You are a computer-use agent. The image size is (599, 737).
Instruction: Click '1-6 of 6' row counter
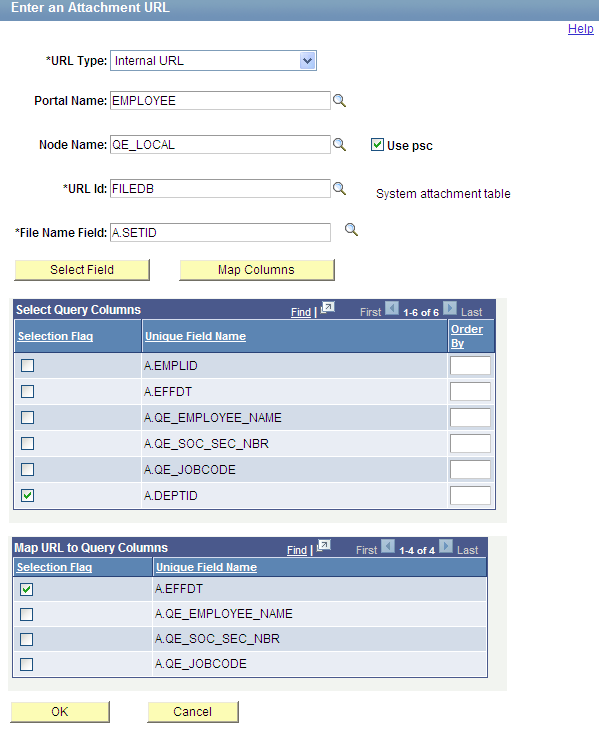[421, 313]
